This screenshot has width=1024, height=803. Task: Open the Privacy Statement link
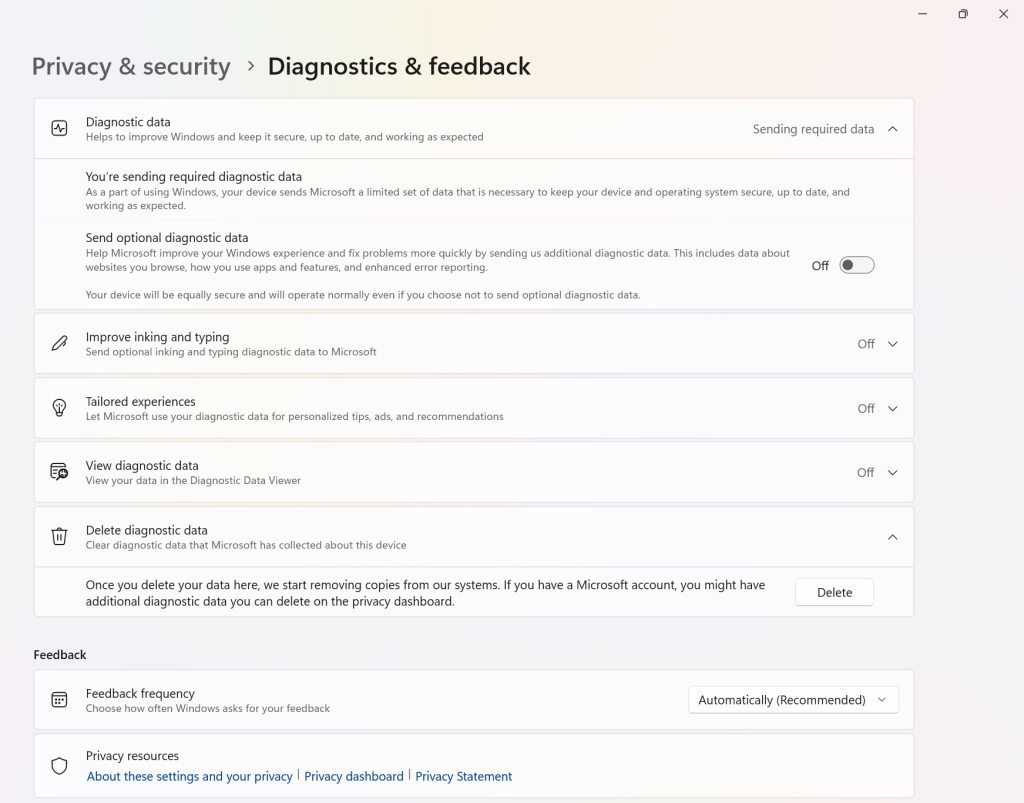click(x=464, y=776)
